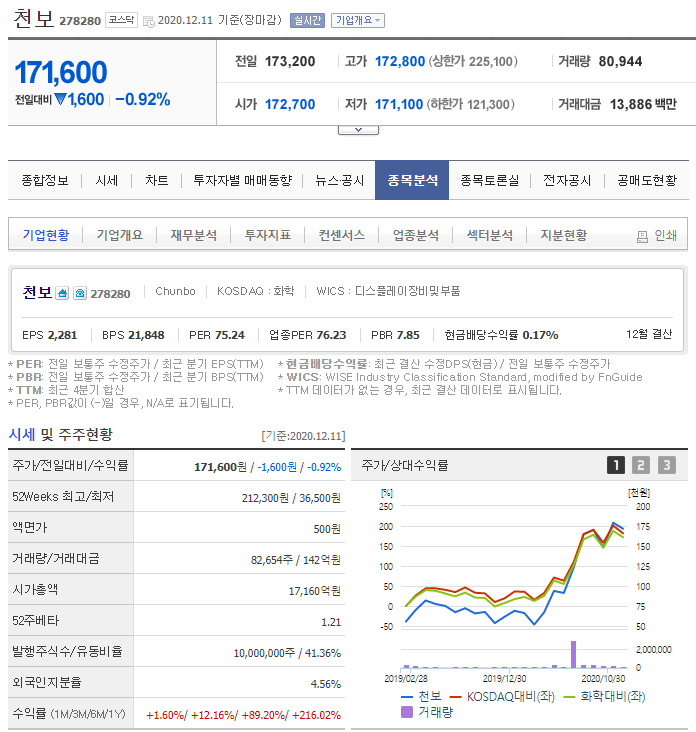Click the 인쇄 print link
Image resolution: width=696 pixels, height=732 pixels.
[665, 235]
